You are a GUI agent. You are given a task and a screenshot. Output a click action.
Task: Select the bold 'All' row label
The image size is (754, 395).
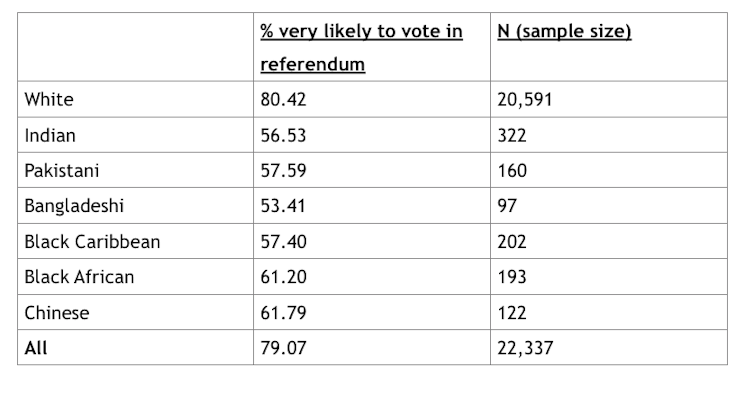(36, 347)
